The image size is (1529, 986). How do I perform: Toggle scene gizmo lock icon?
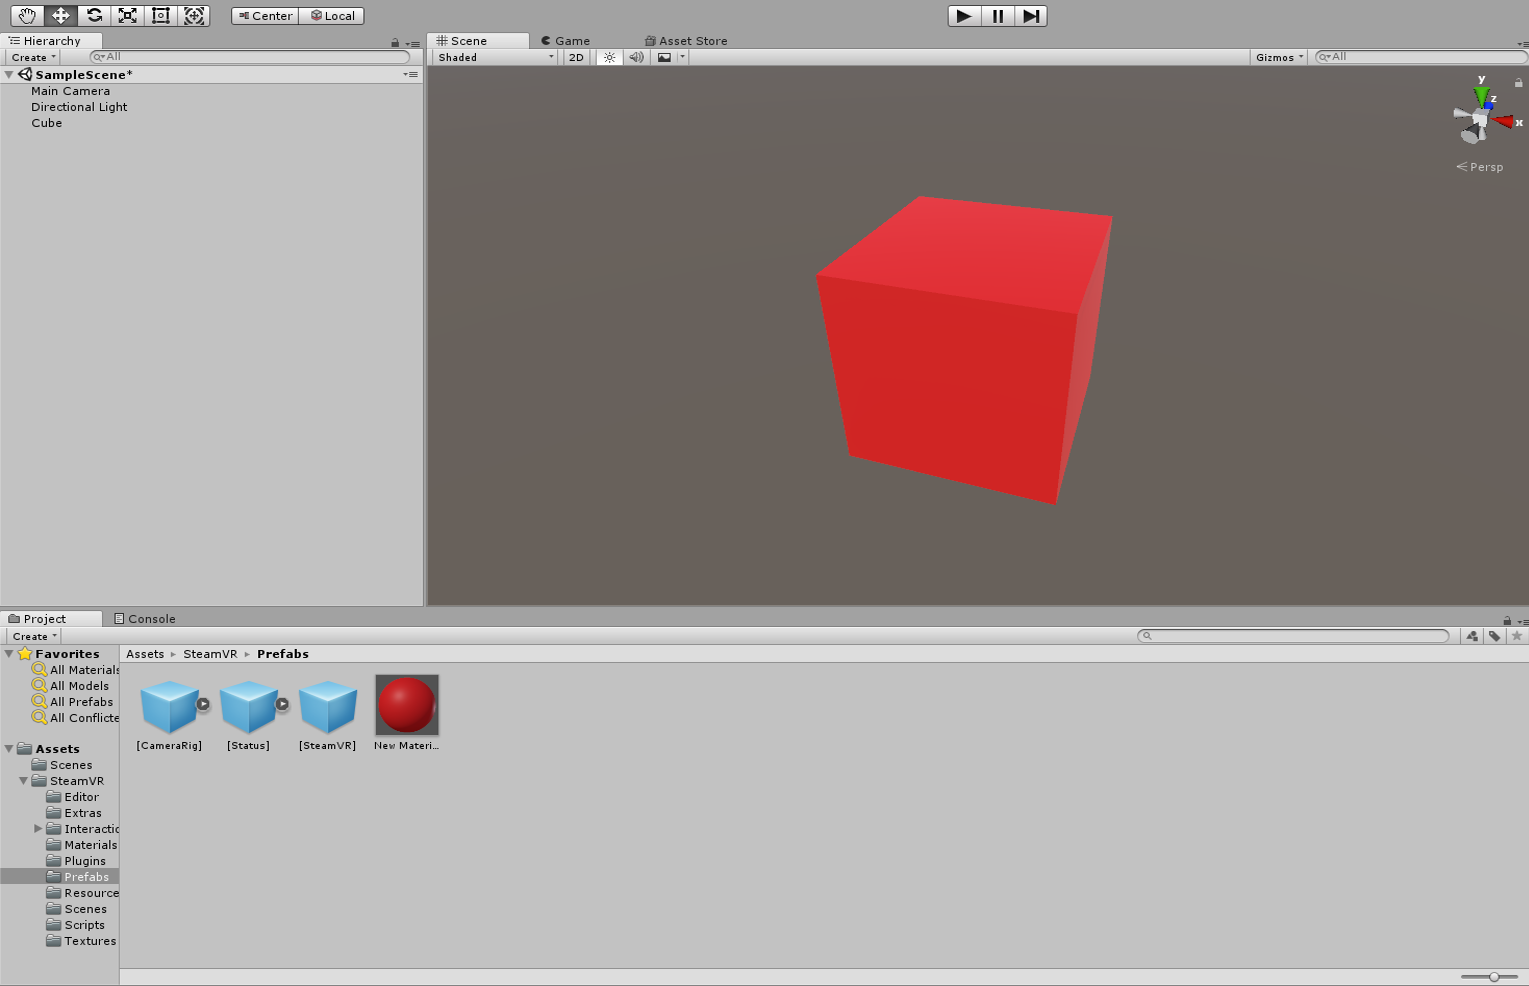[x=1518, y=82]
